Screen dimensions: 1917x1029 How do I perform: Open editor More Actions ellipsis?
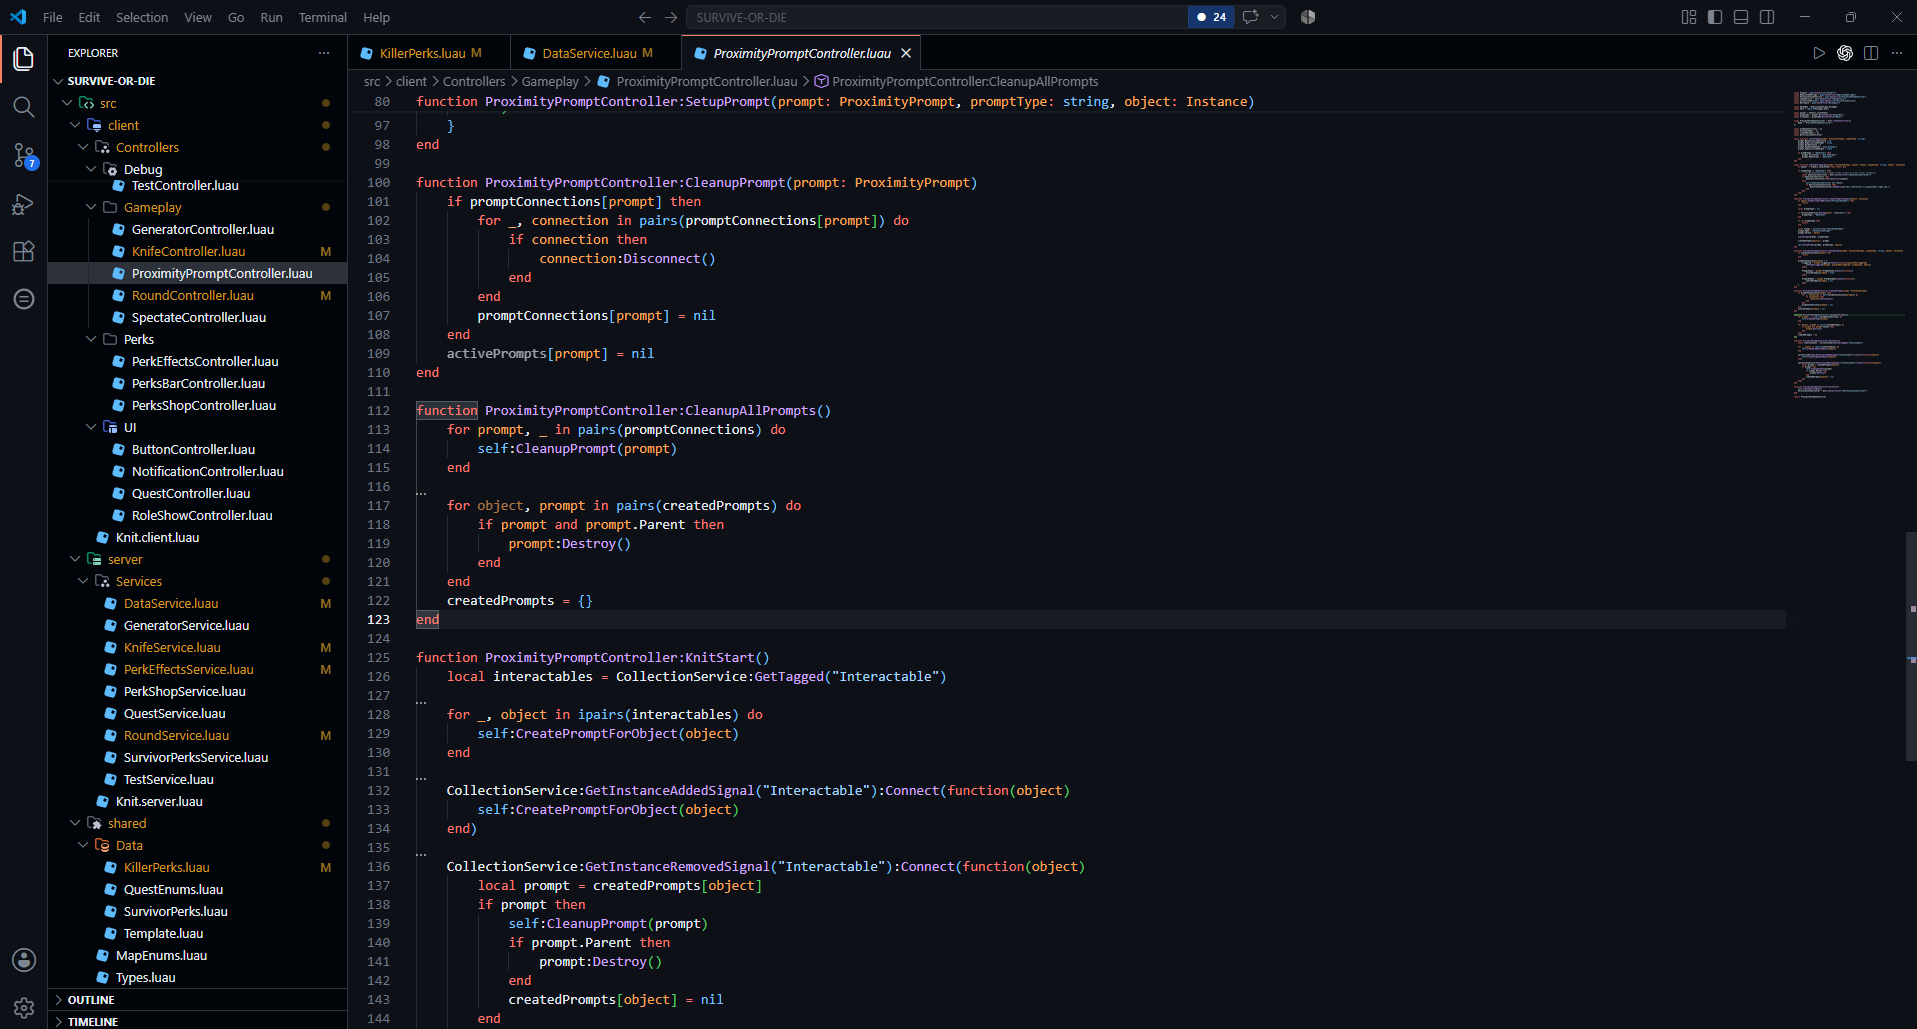(x=1897, y=53)
